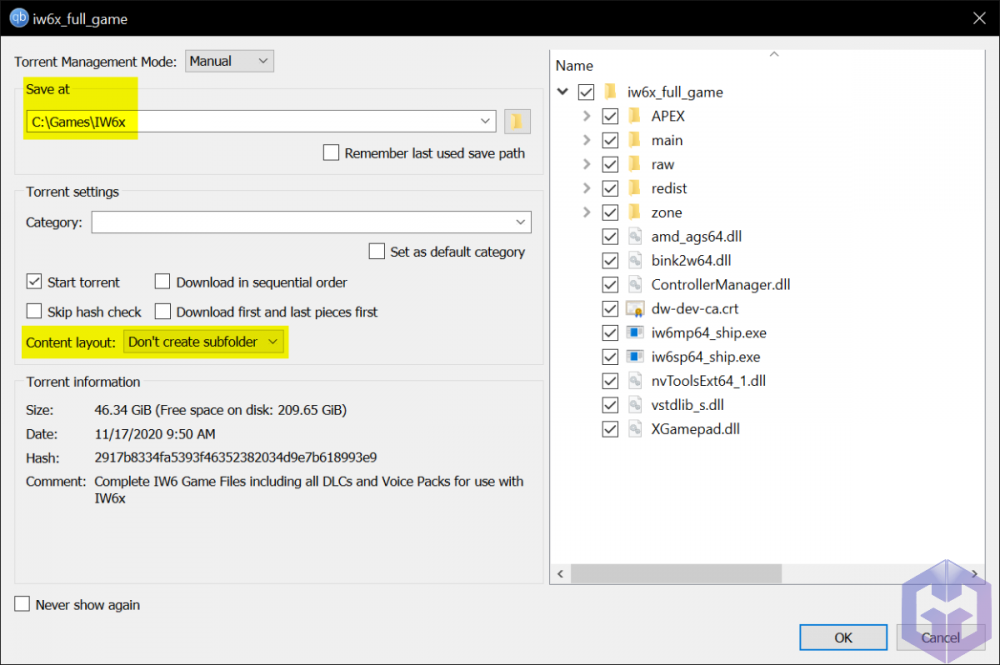The height and width of the screenshot is (665, 1000).
Task: Click the browse folder icon beside save path
Action: (x=517, y=122)
